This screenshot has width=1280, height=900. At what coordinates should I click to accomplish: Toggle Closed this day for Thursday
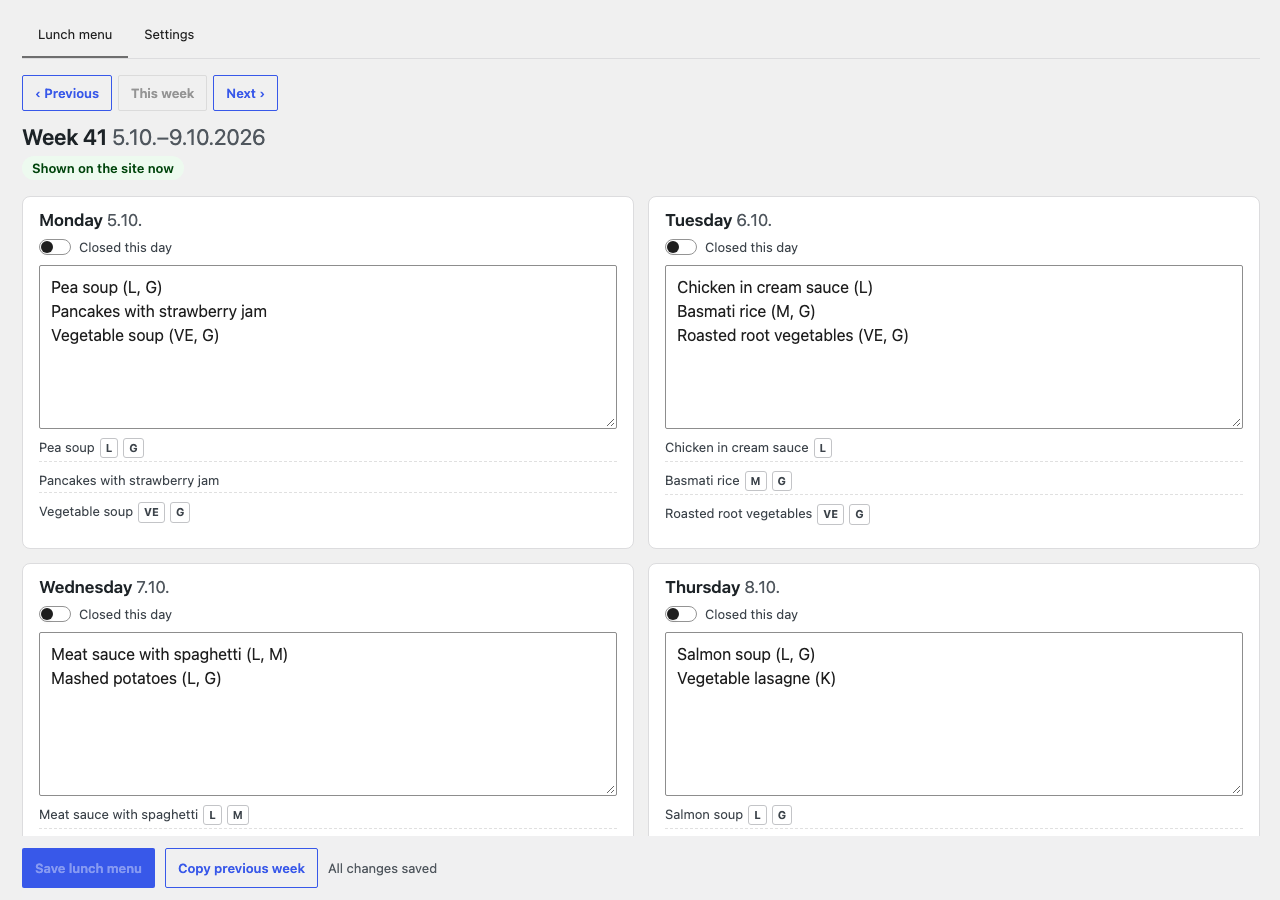click(681, 614)
